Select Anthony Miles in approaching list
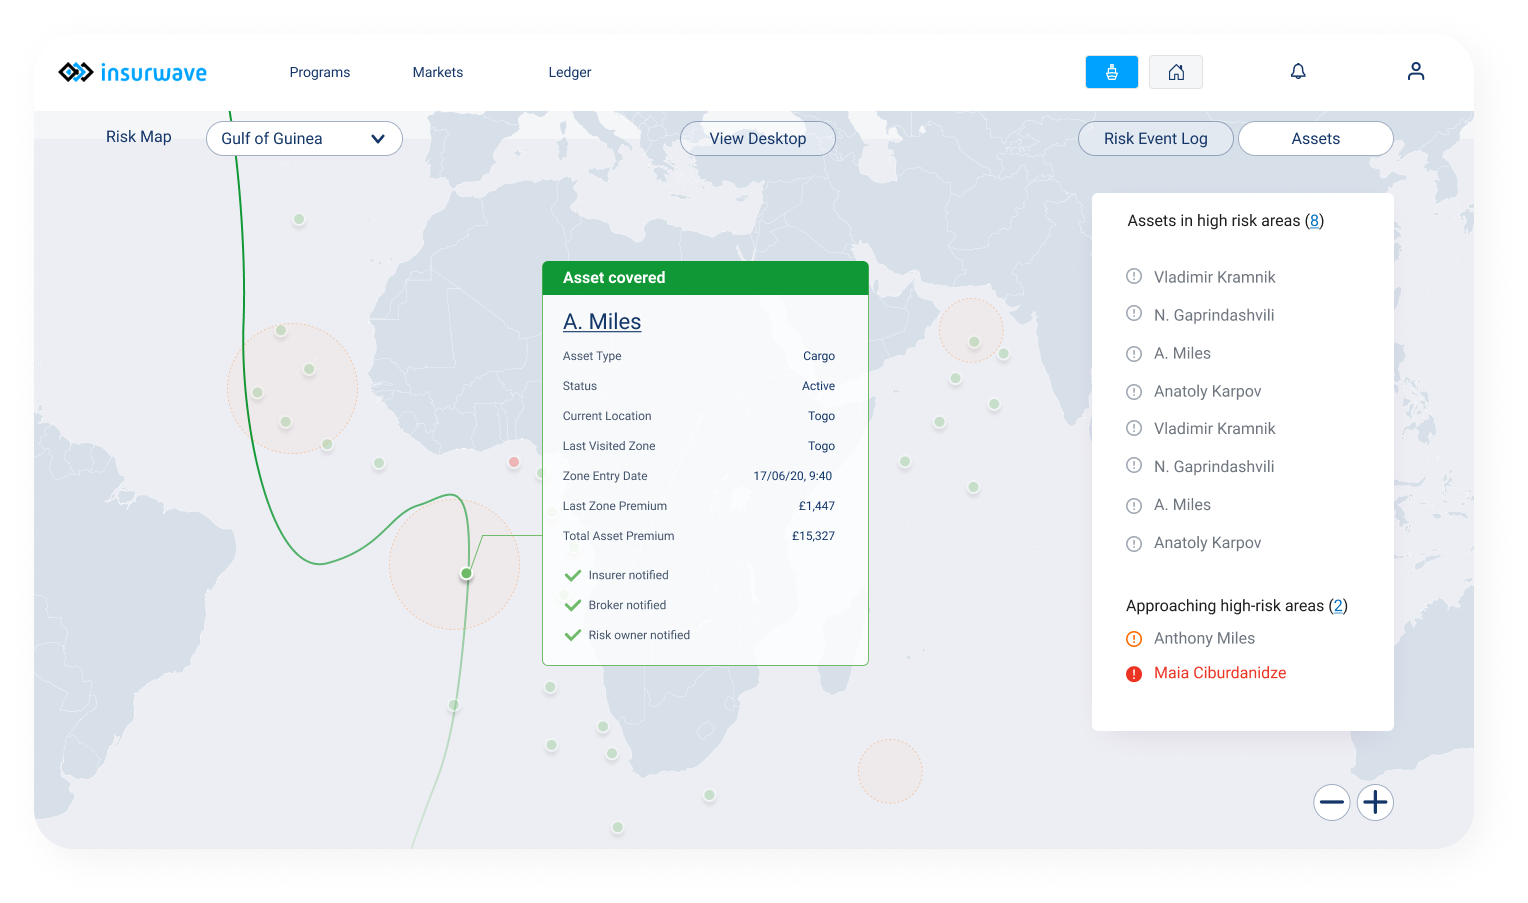Screen dimensions: 1528x903 coord(1204,638)
